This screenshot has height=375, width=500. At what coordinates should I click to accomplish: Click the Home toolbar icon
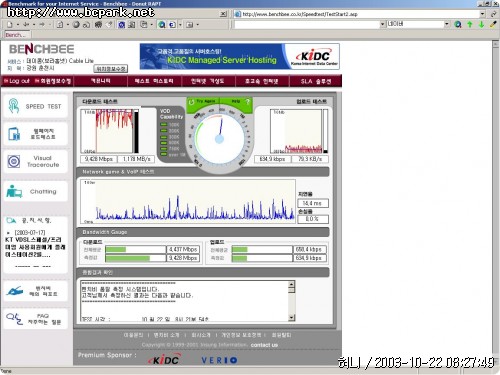tap(60, 25)
